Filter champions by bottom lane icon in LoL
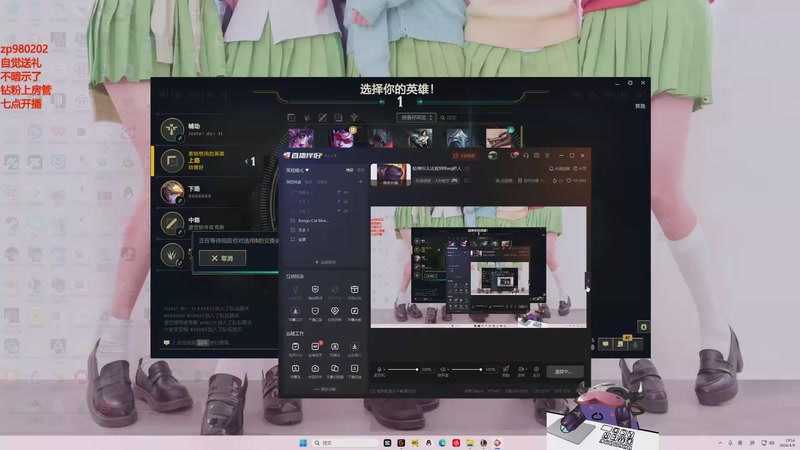This screenshot has height=450, width=800. point(338,117)
